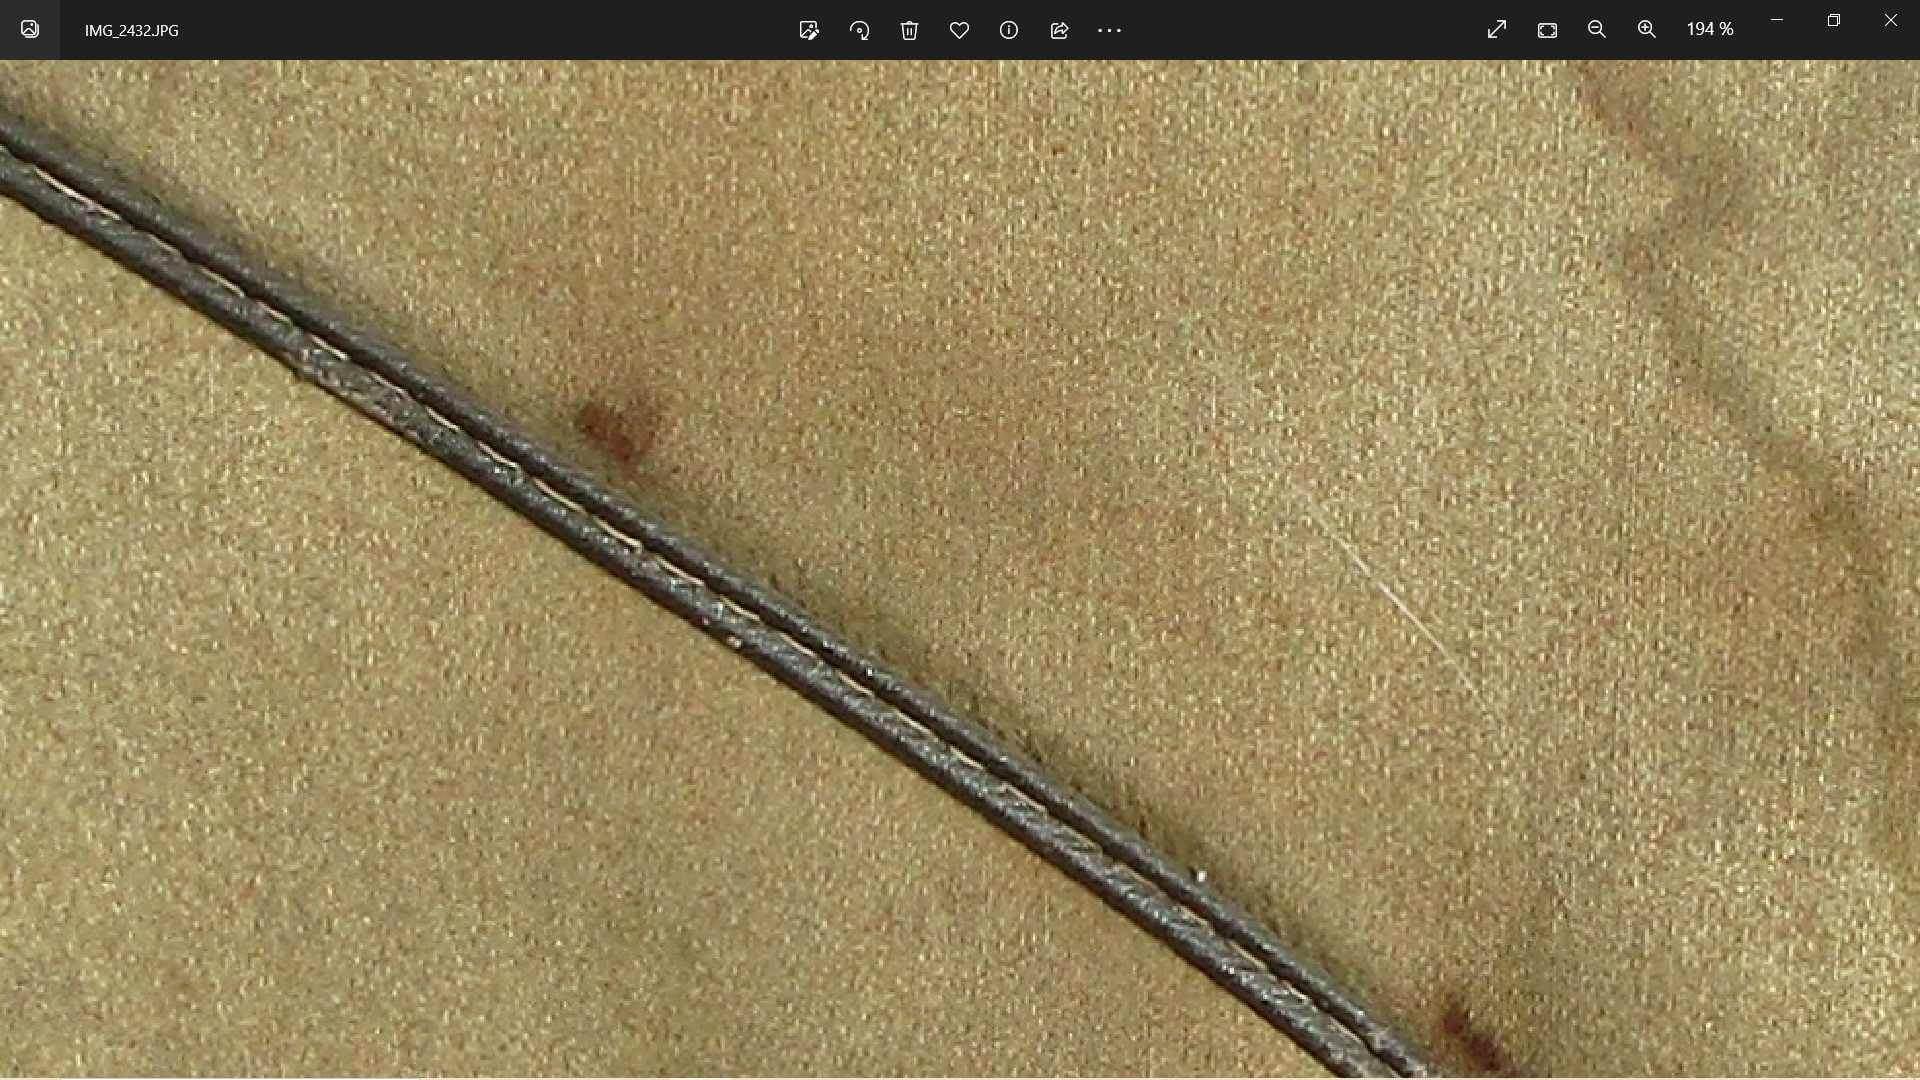1920x1080 pixels.
Task: Zoom in with plus magnifier
Action: [x=1647, y=30]
